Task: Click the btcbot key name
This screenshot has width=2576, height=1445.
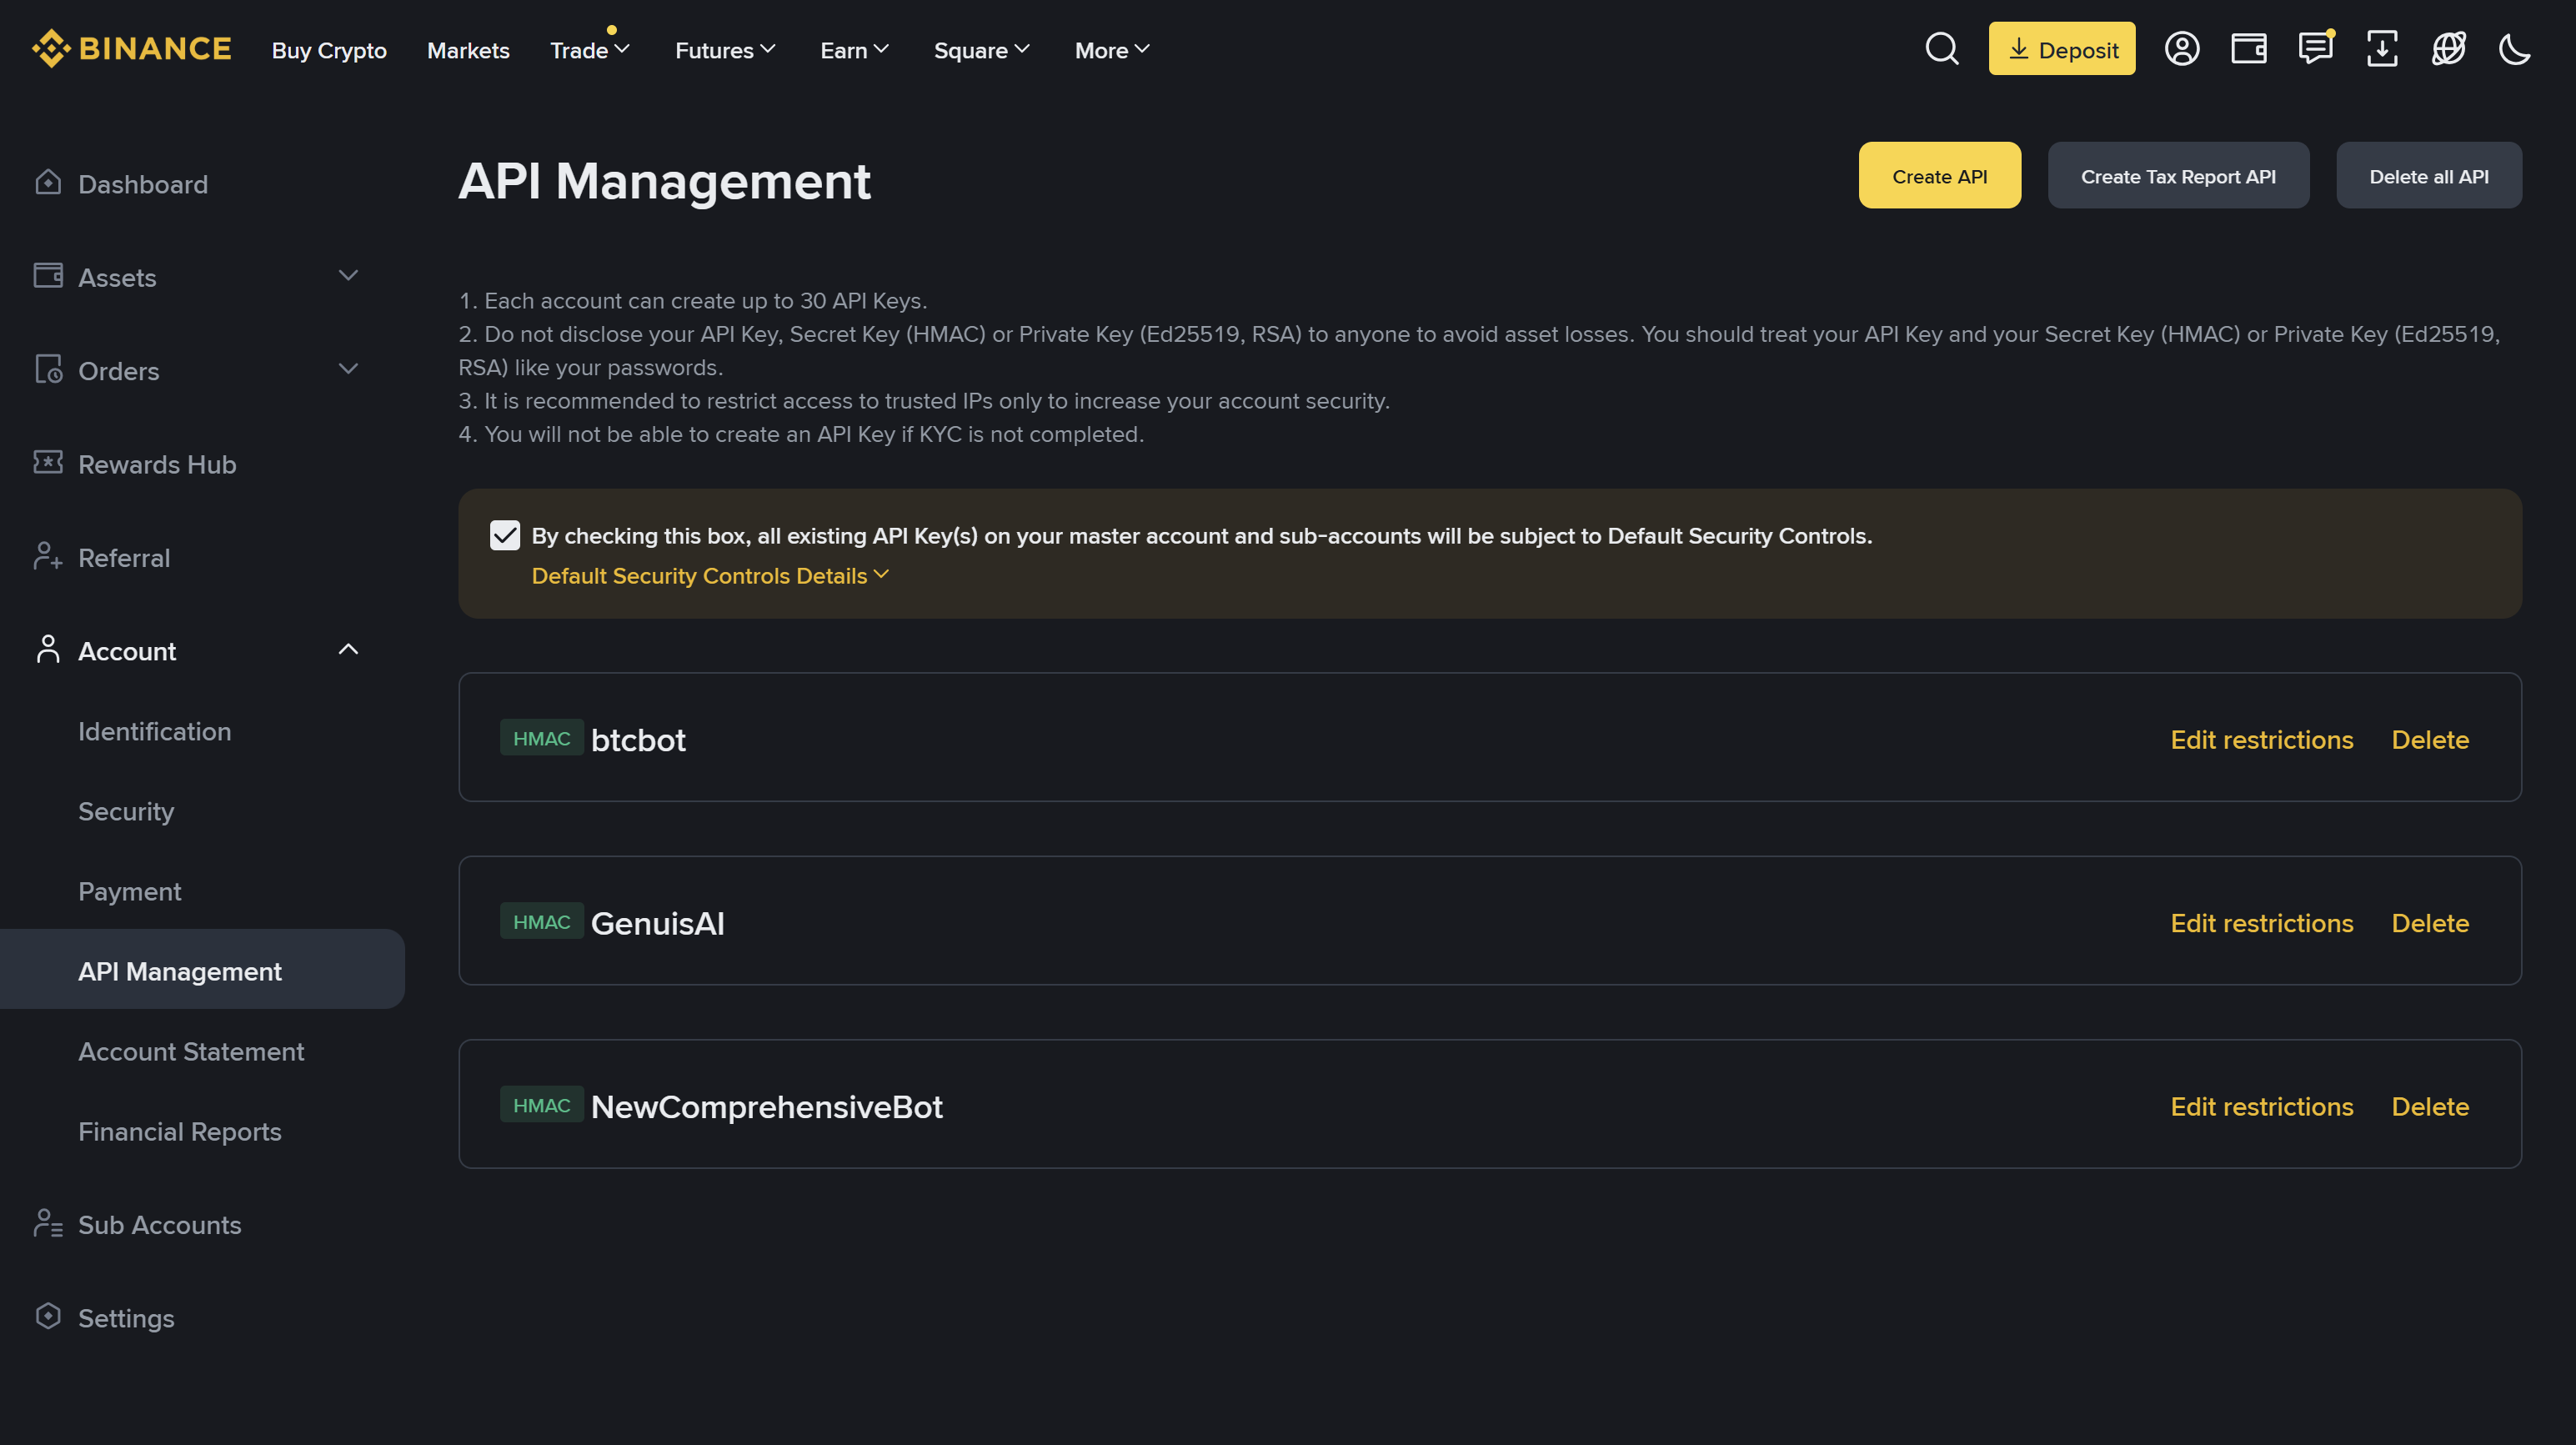Action: (638, 740)
